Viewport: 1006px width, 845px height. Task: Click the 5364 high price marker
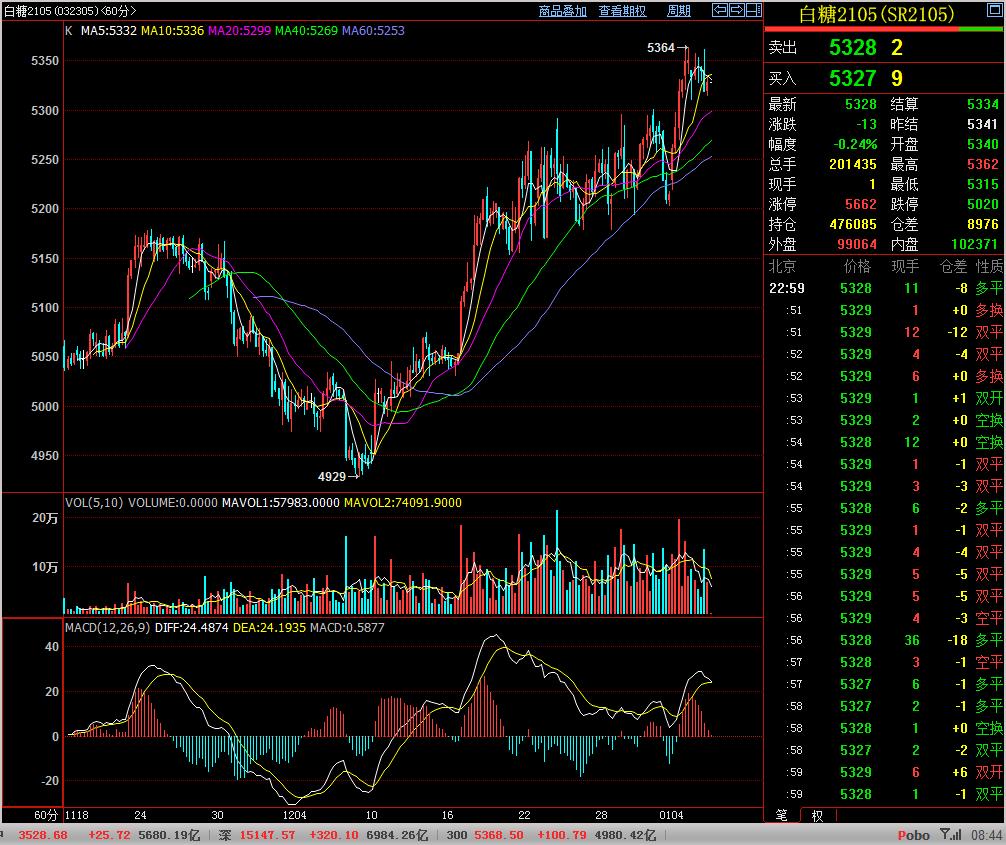[661, 48]
